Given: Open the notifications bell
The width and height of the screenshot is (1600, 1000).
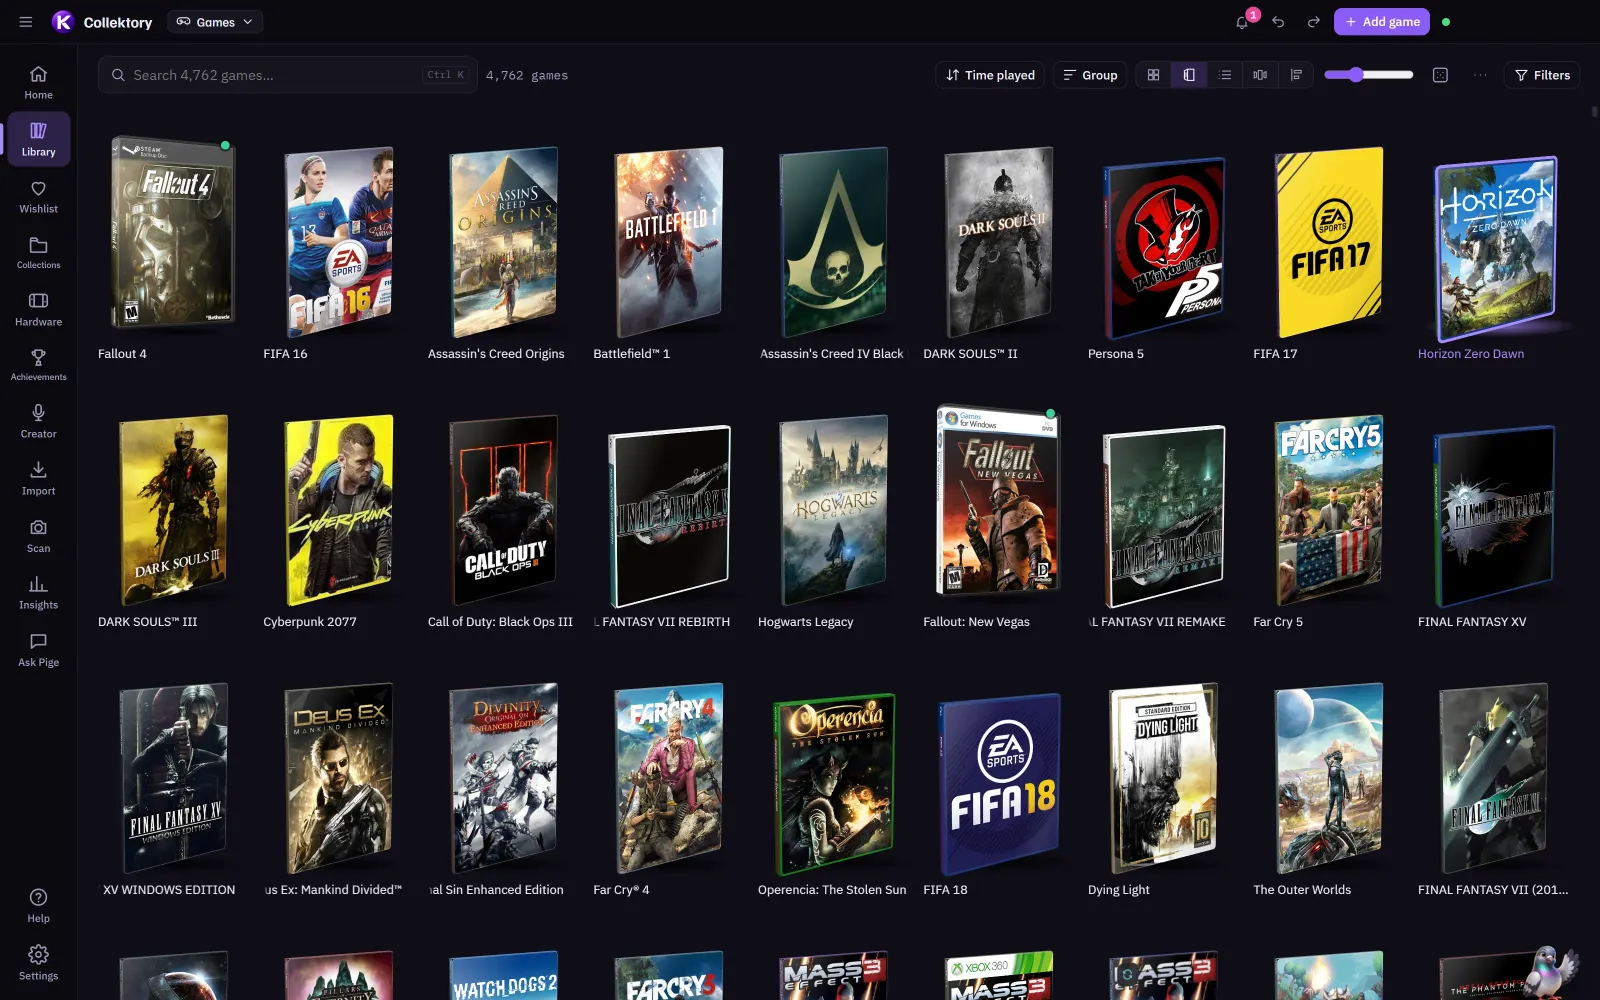Looking at the screenshot, I should [x=1242, y=22].
